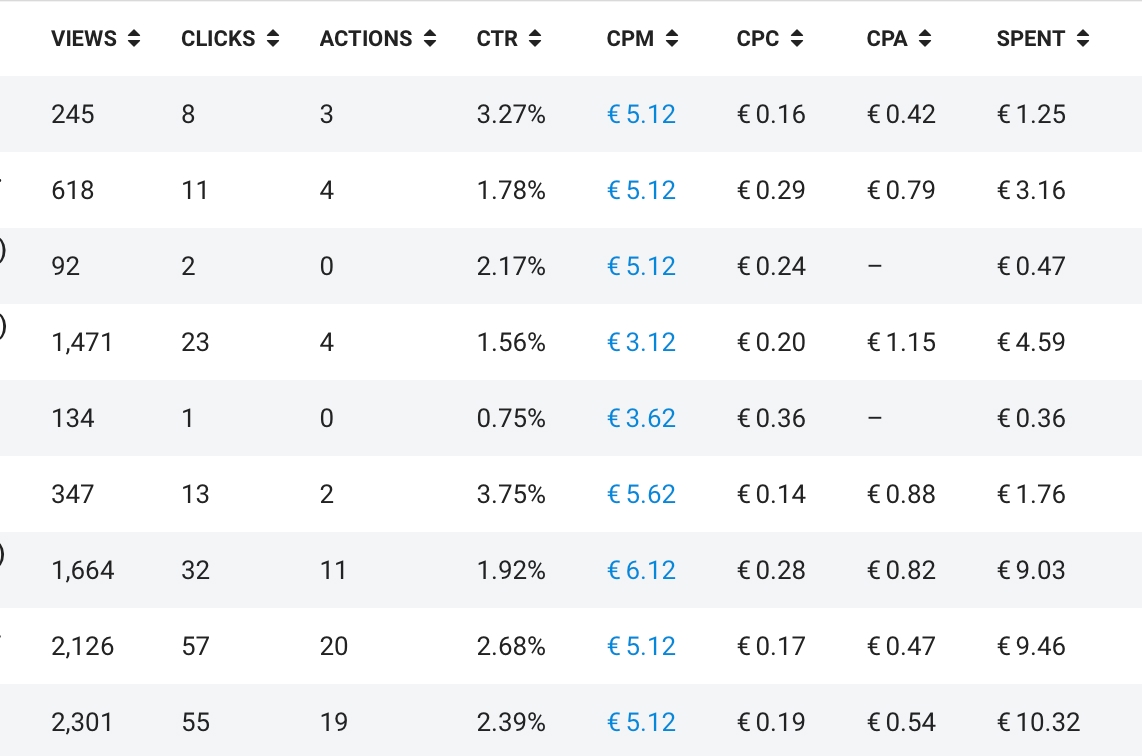Click the € 1.15 CPA cell
Screen dimensions: 1142x756
pyautogui.click(x=901, y=342)
